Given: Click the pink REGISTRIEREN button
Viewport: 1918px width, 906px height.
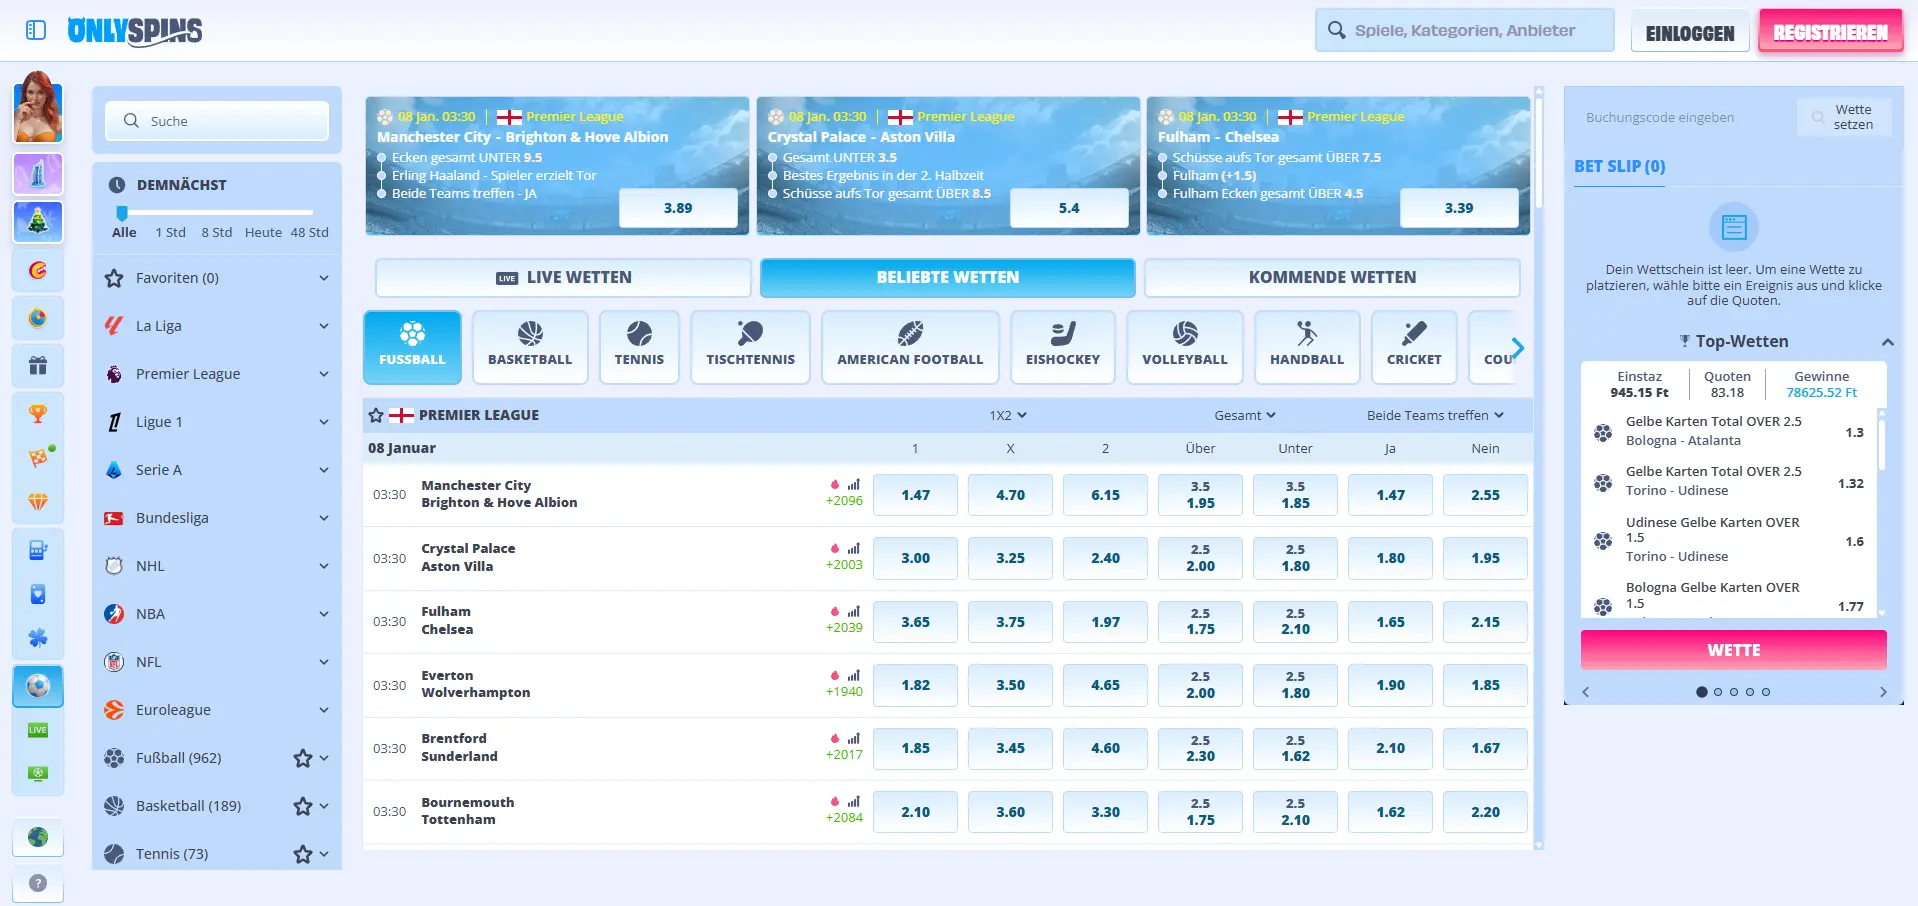Looking at the screenshot, I should pos(1830,30).
